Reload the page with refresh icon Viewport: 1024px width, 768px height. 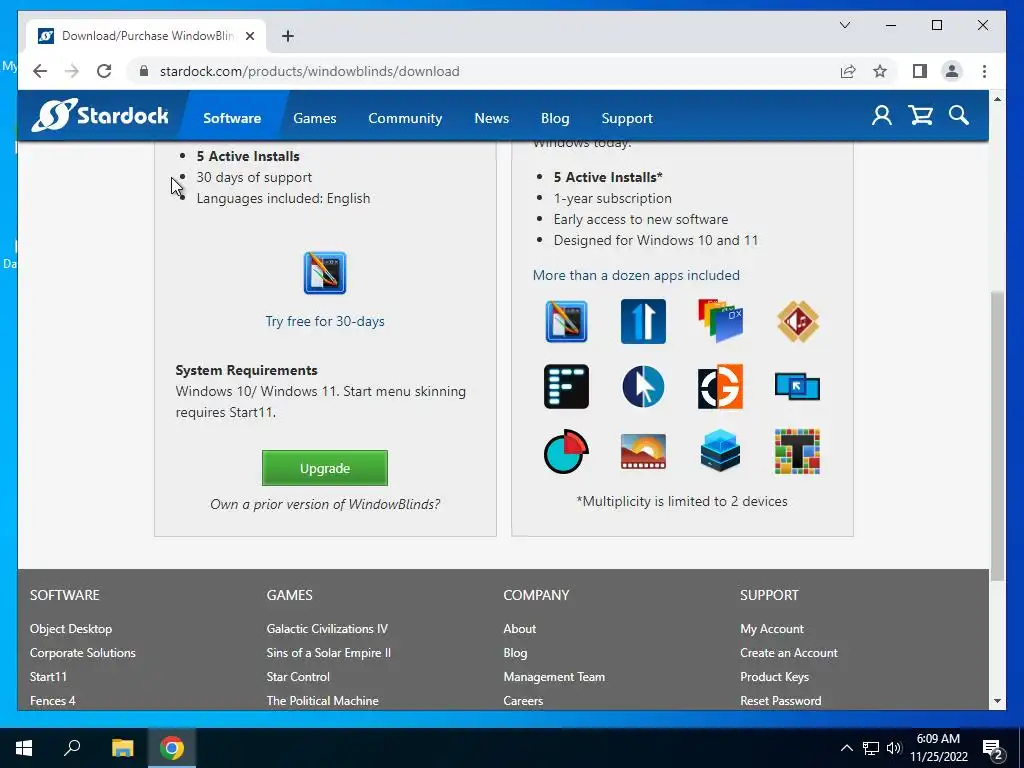[x=104, y=71]
